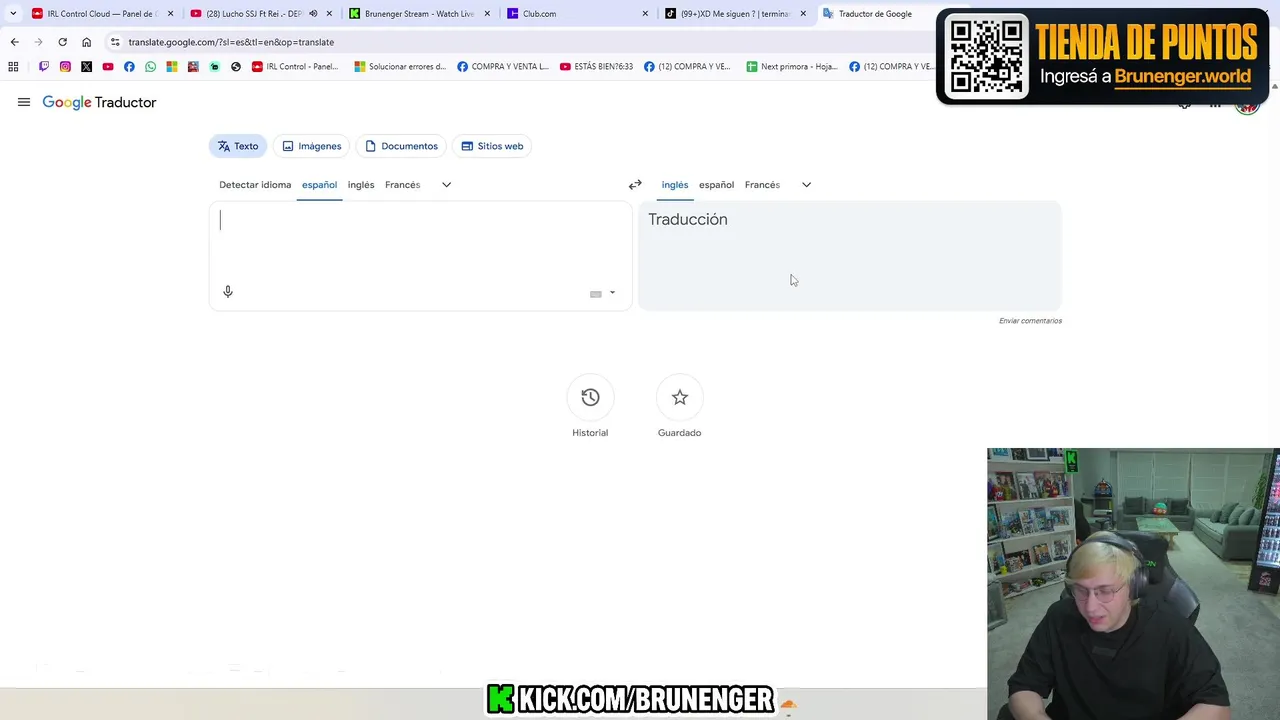
Task: Open the Instagram bookmark icon
Action: tap(65, 67)
